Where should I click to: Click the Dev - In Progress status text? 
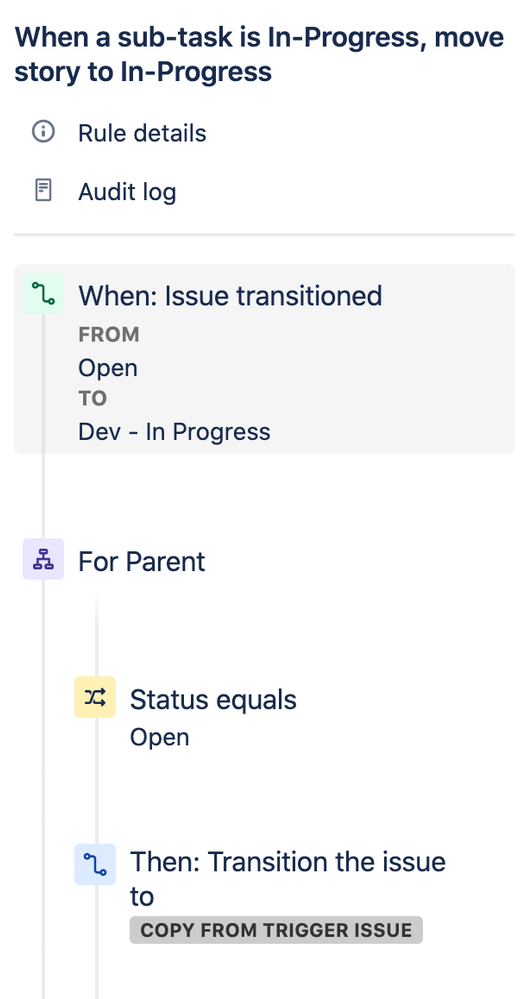click(174, 431)
